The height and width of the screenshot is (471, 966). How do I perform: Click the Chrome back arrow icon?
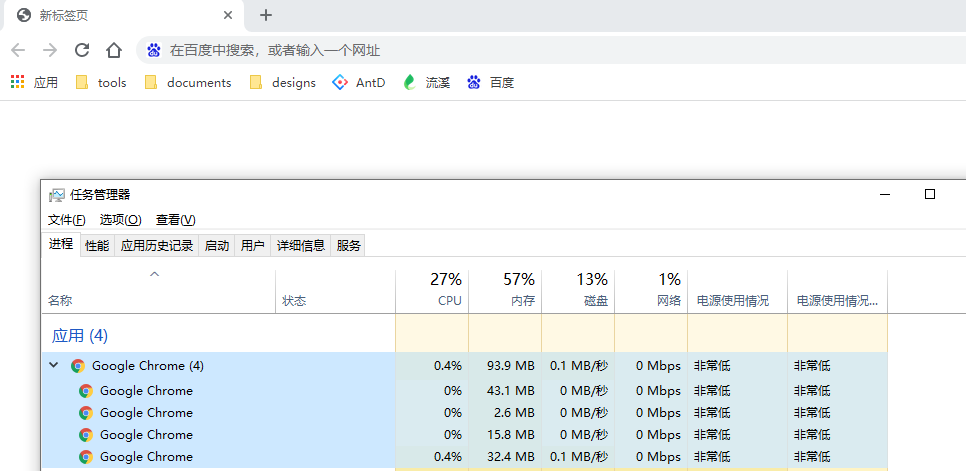pos(18,50)
